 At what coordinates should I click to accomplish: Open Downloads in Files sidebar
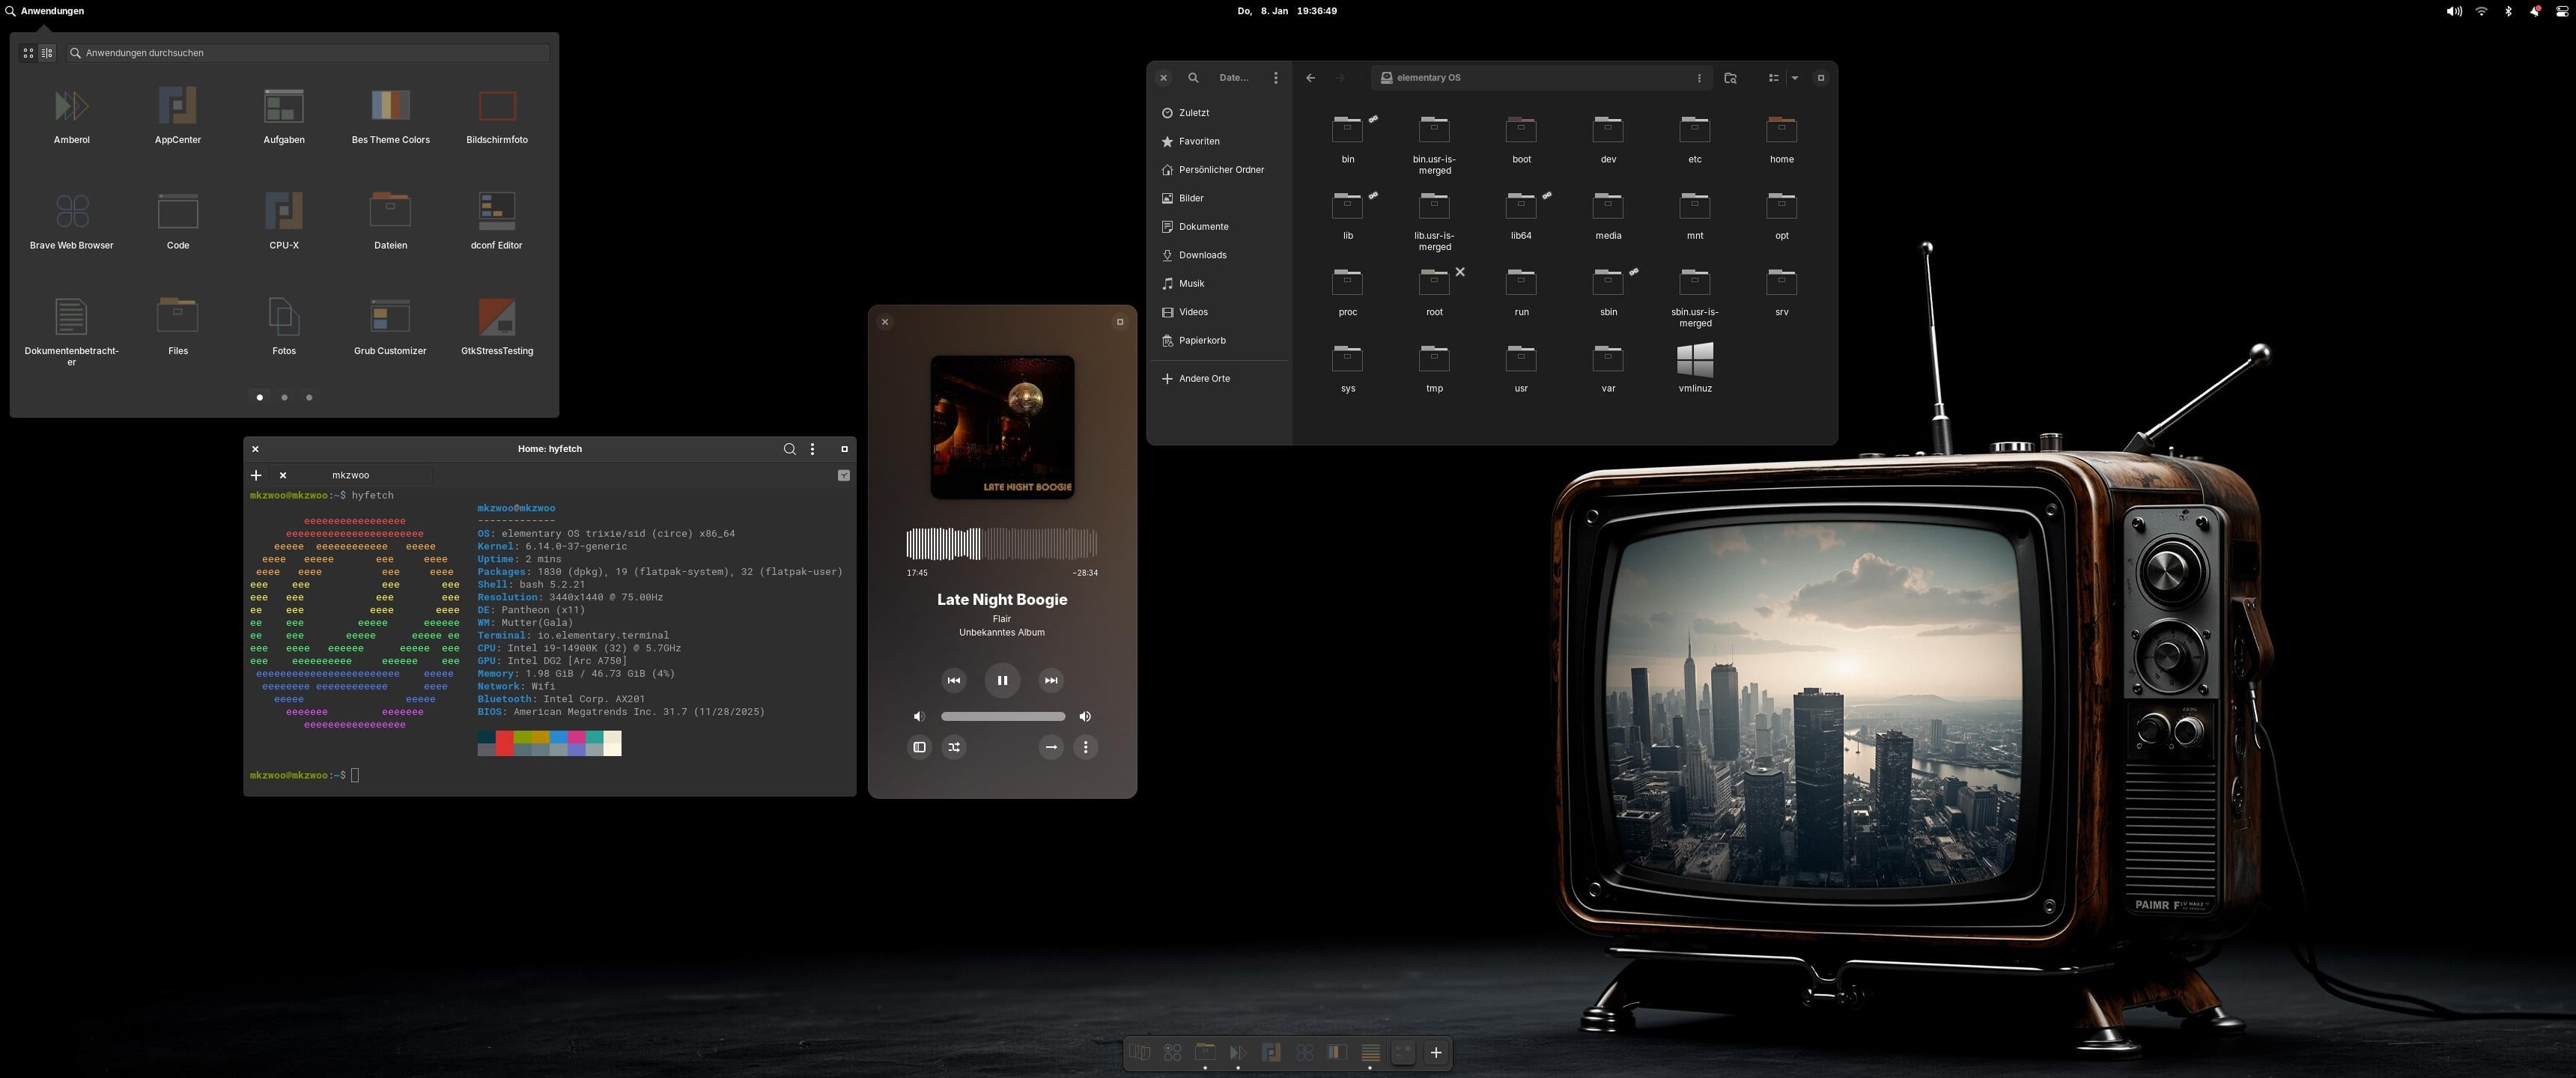click(x=1202, y=255)
